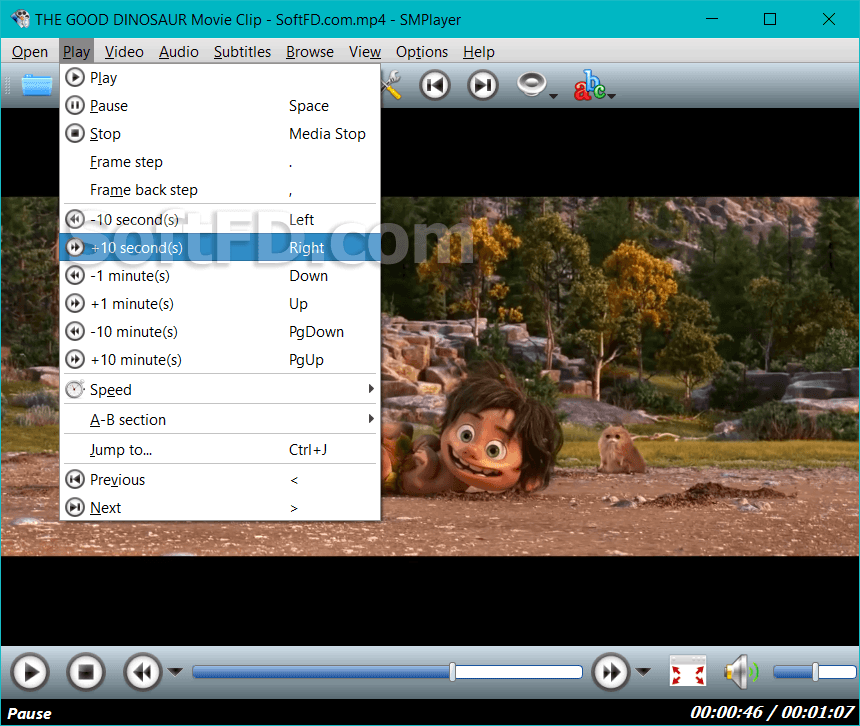
Task: Click the SMPlayer app icon in title bar
Action: point(20,19)
